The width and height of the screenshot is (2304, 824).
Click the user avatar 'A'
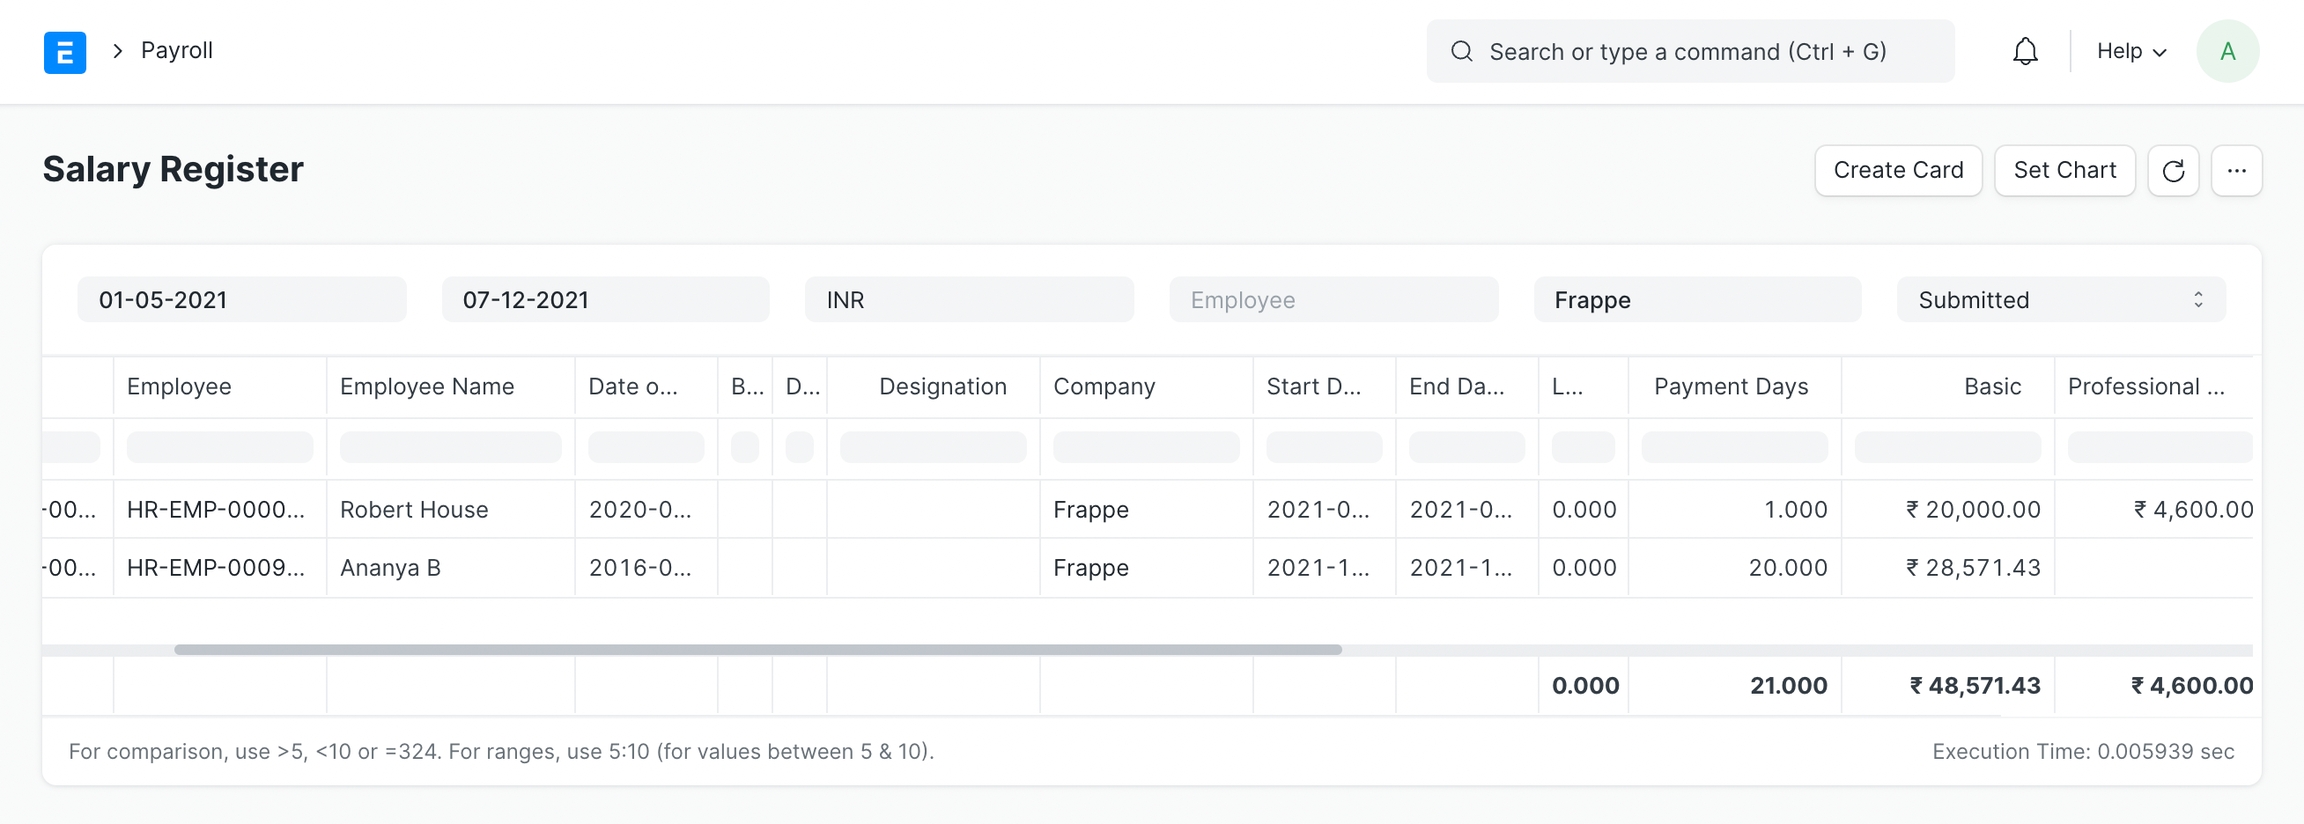pos(2227,51)
